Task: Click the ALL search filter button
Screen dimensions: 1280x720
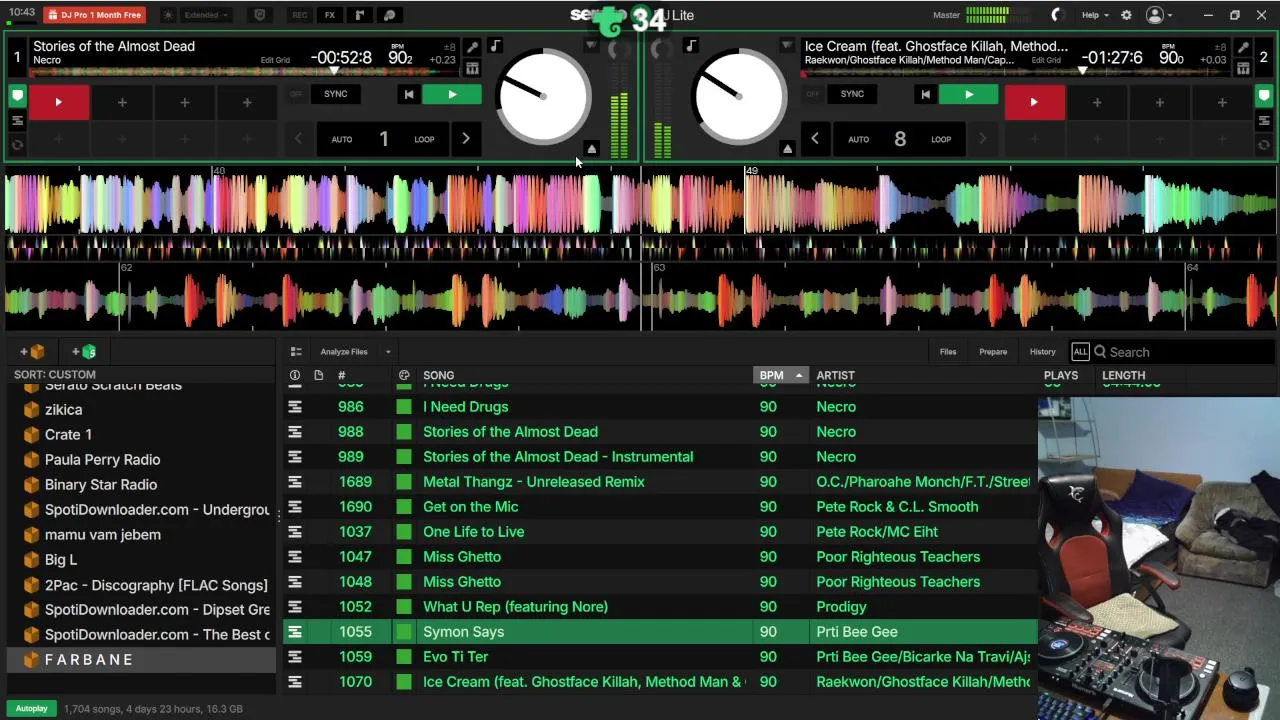Action: (x=1080, y=352)
